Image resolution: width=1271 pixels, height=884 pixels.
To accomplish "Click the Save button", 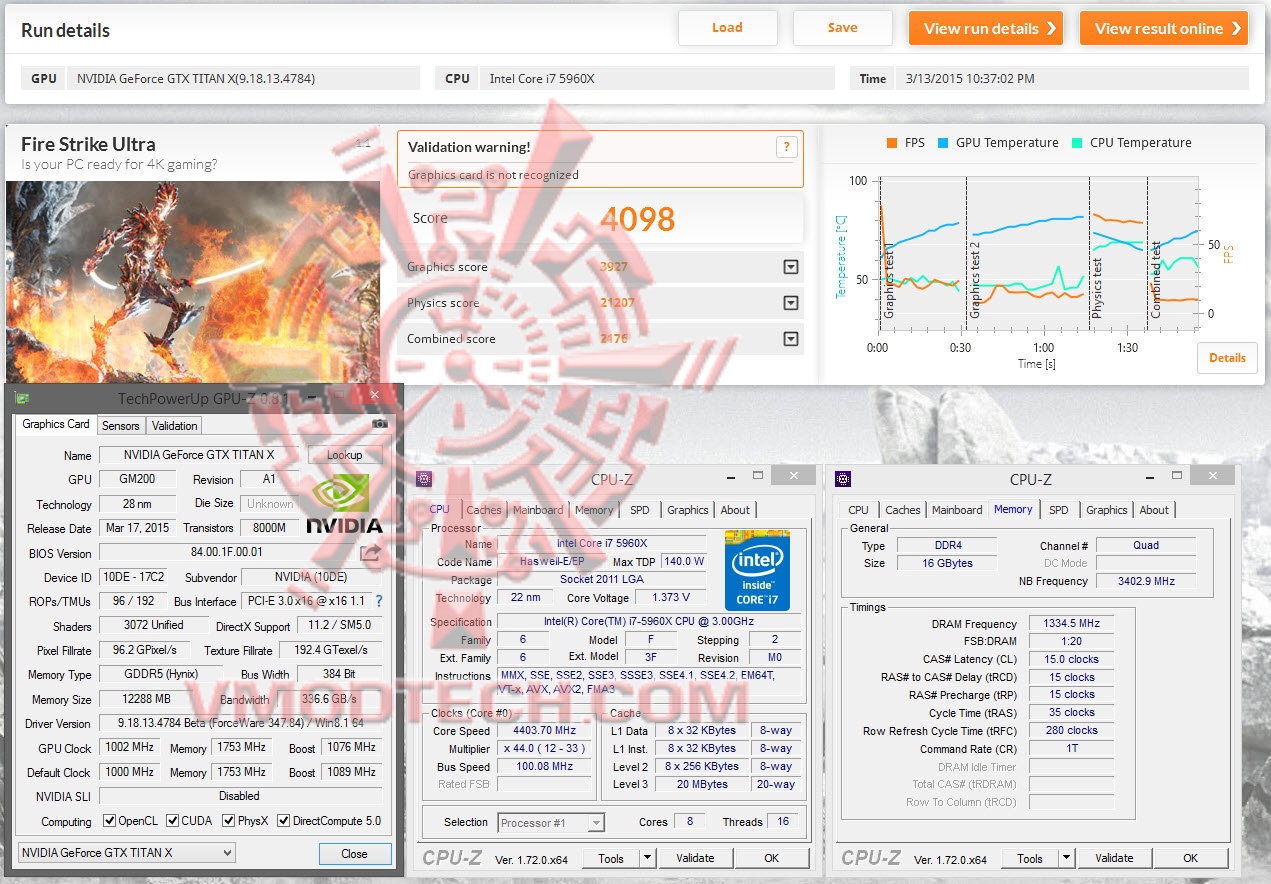I will 843,28.
